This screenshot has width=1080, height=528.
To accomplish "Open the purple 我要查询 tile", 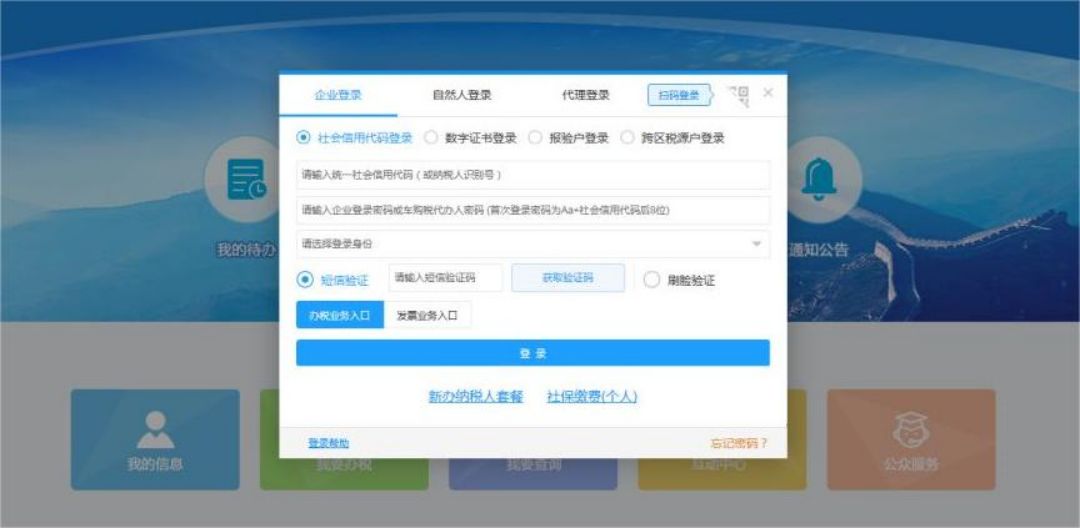I will (533, 475).
